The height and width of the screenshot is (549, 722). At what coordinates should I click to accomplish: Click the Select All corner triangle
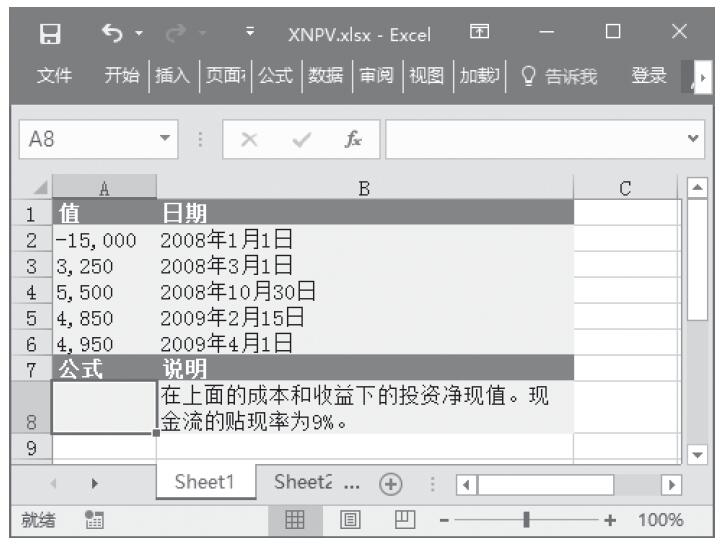click(40, 188)
